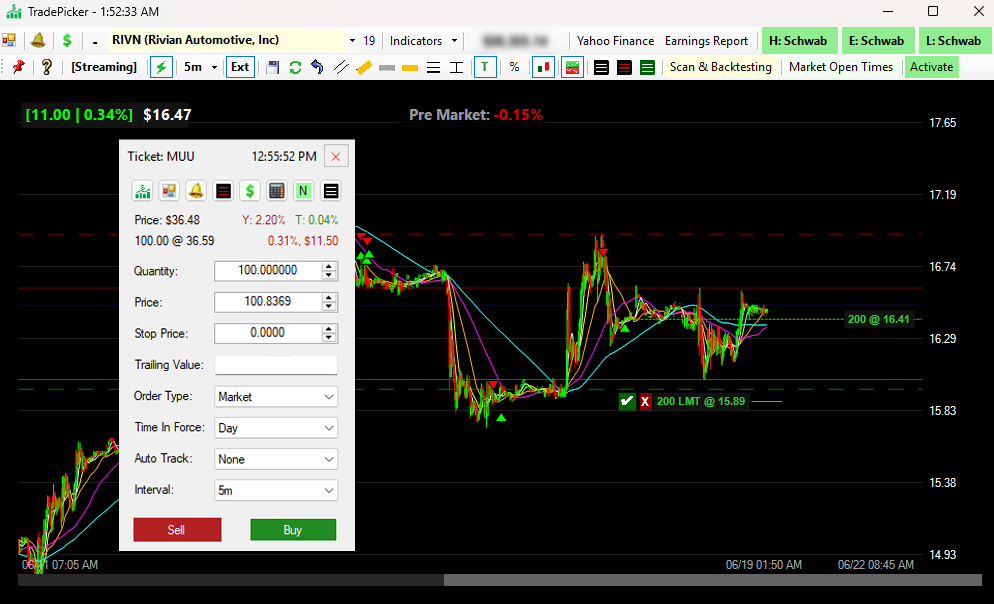The height and width of the screenshot is (604, 994).
Task: Select the E: Schwab account tab
Action: point(877,41)
